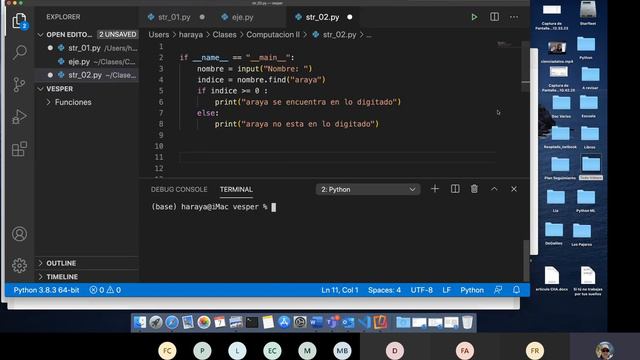The image size is (640, 360).
Task: Change encoding via 'UTF-8' status item
Action: tap(421, 290)
